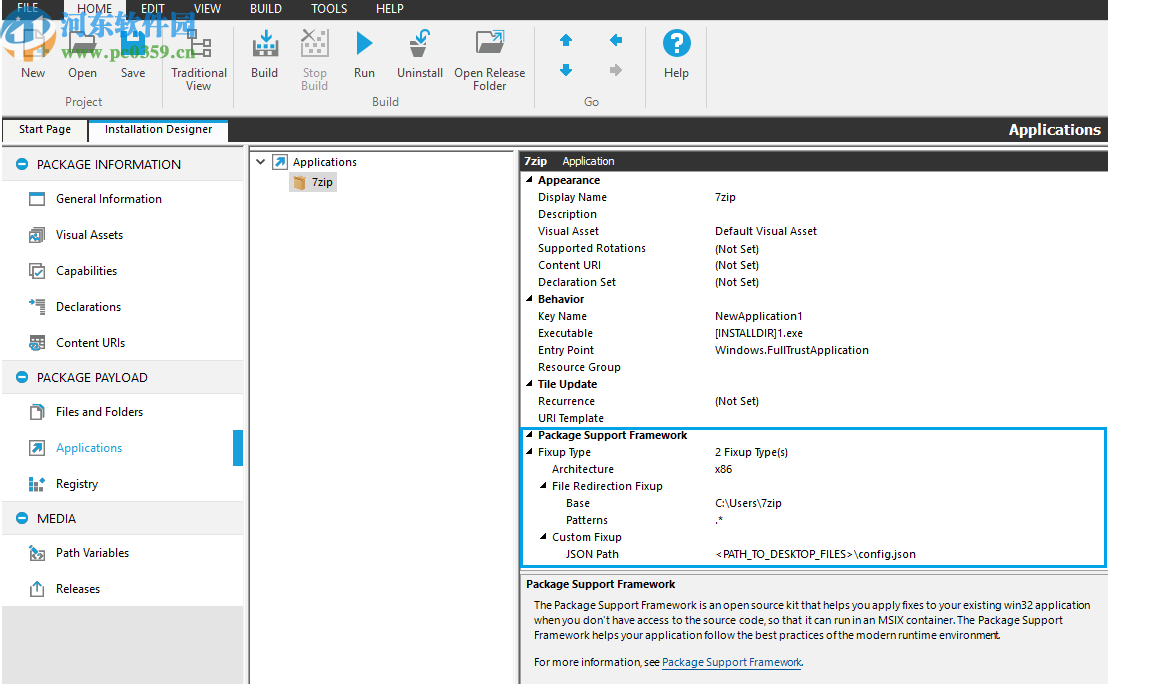Collapse the Behavior property group
This screenshot has width=1150, height=684.
tap(528, 298)
